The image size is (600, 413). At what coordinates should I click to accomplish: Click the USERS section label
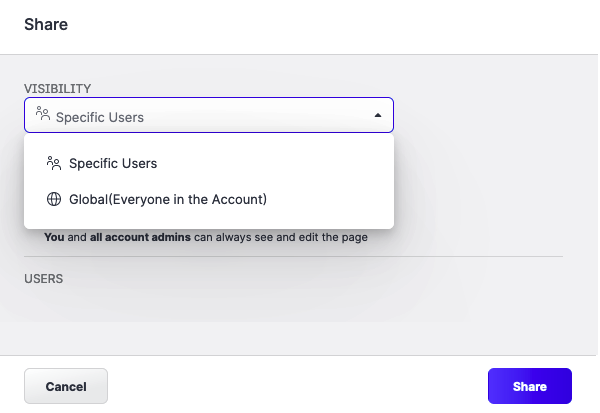[x=44, y=279]
